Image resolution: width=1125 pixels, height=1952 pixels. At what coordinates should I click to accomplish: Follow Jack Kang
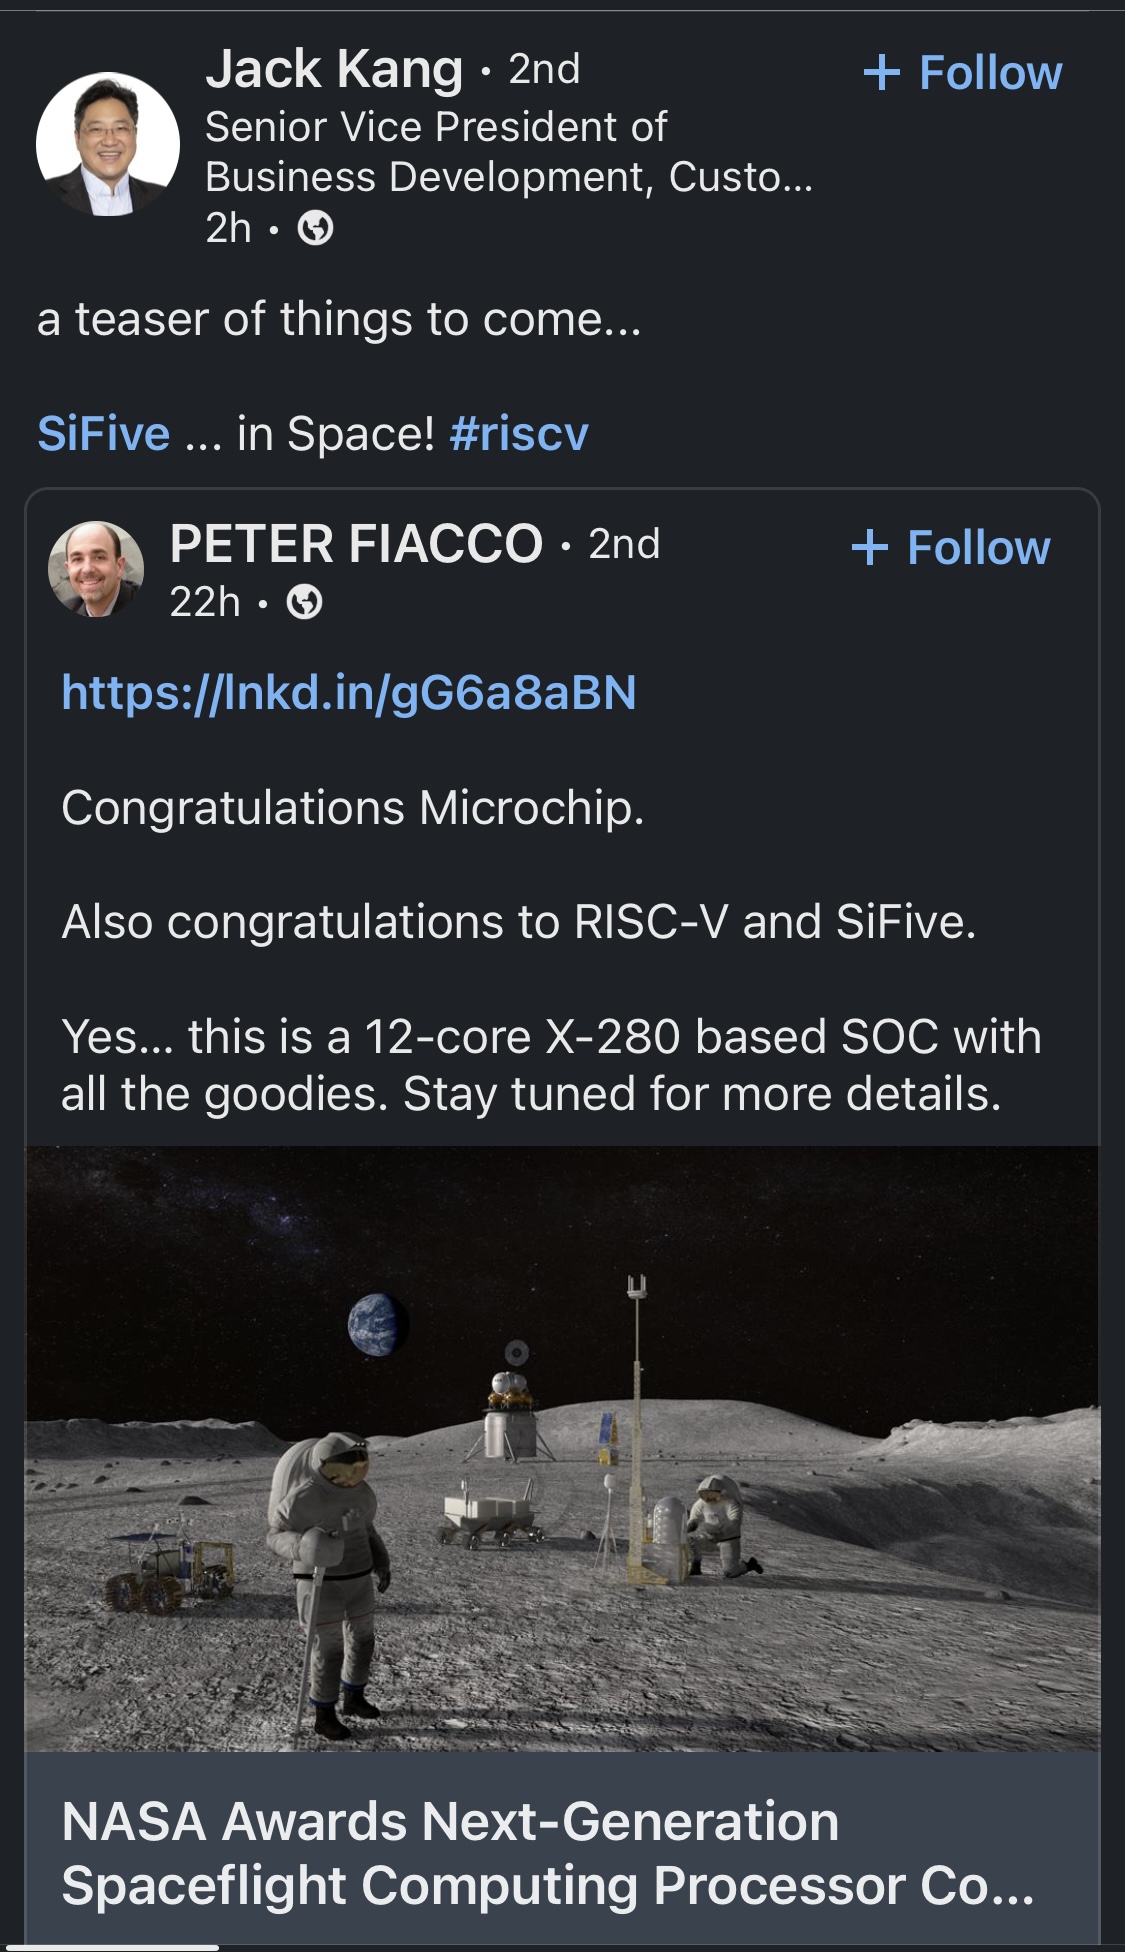(x=963, y=73)
